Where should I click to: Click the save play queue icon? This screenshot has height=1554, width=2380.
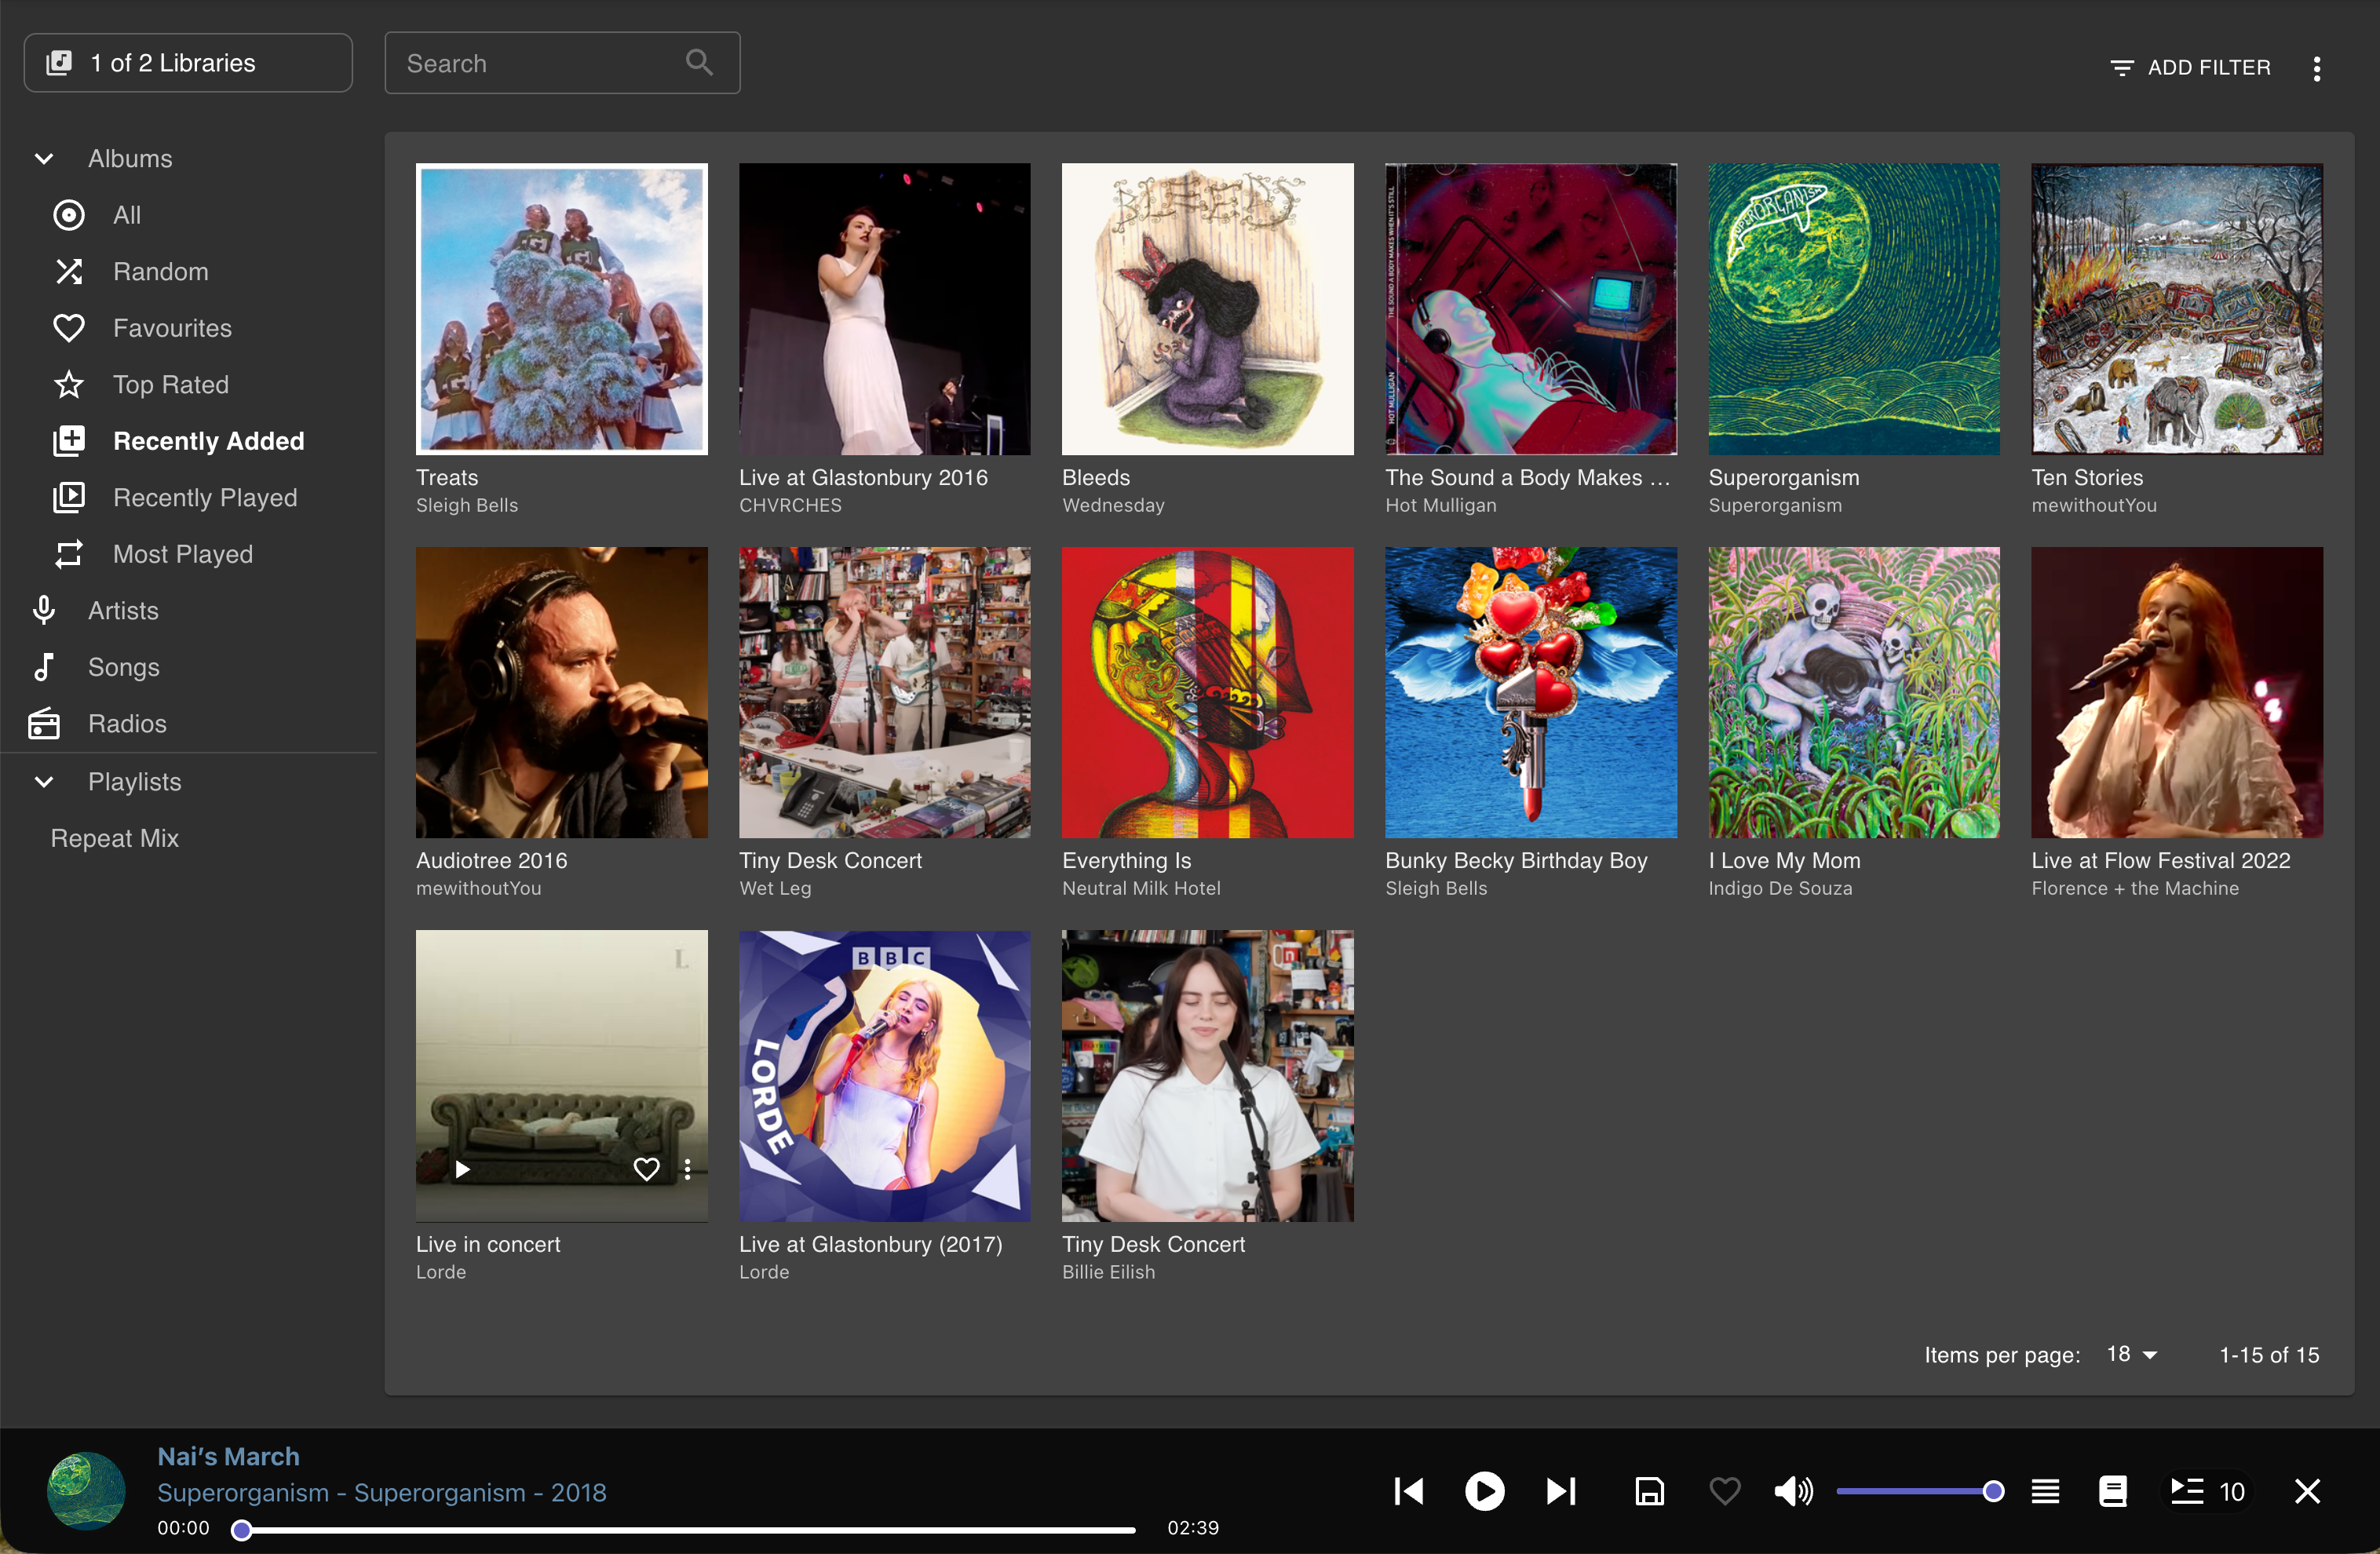click(x=1649, y=1491)
